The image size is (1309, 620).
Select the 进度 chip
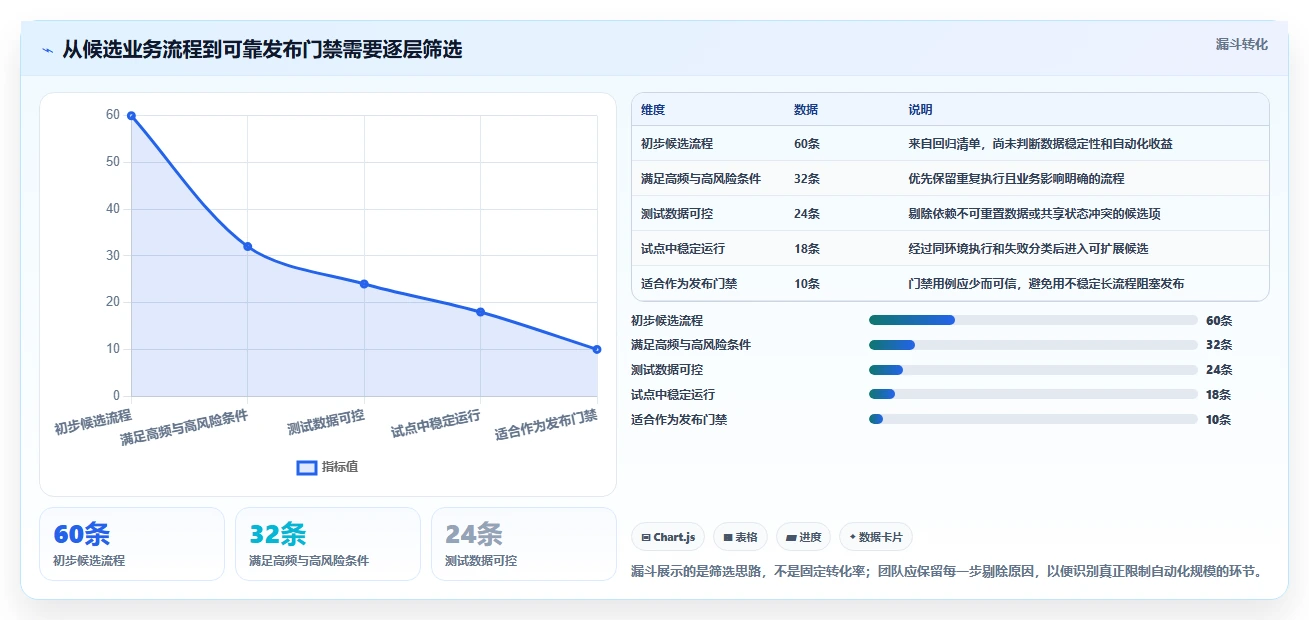(803, 537)
